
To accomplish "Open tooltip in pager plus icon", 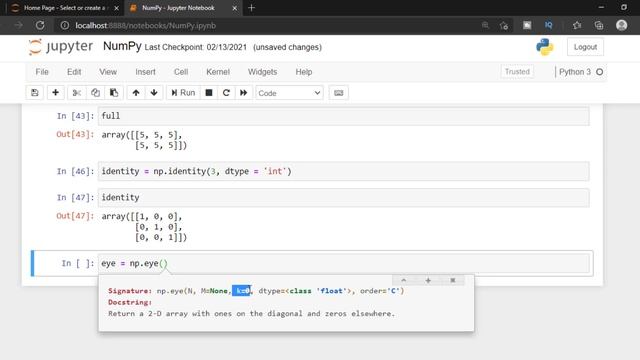I will click(x=428, y=280).
